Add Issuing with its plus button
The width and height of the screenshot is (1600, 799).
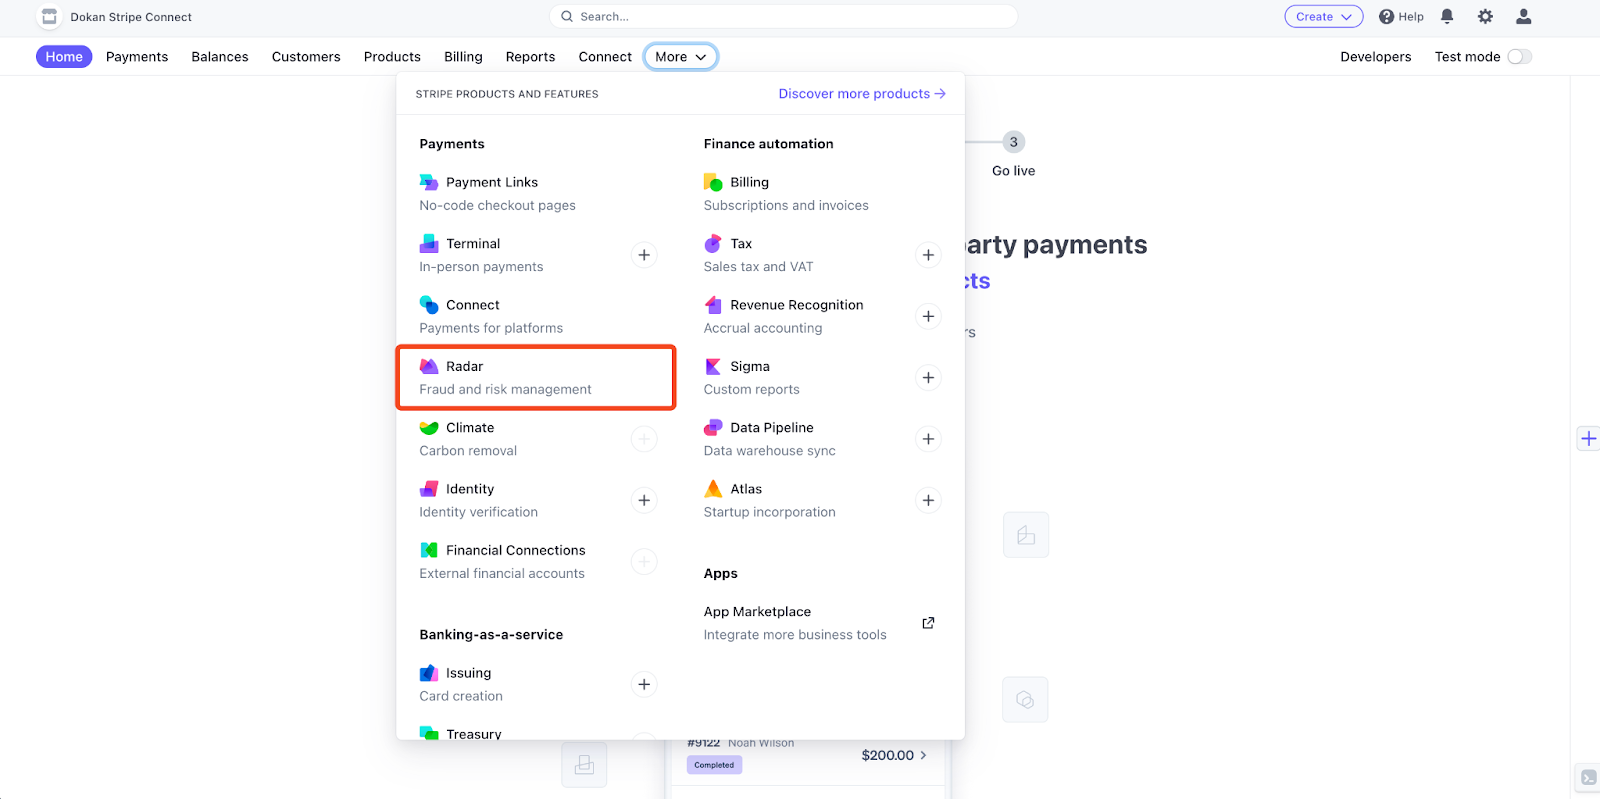(x=644, y=684)
